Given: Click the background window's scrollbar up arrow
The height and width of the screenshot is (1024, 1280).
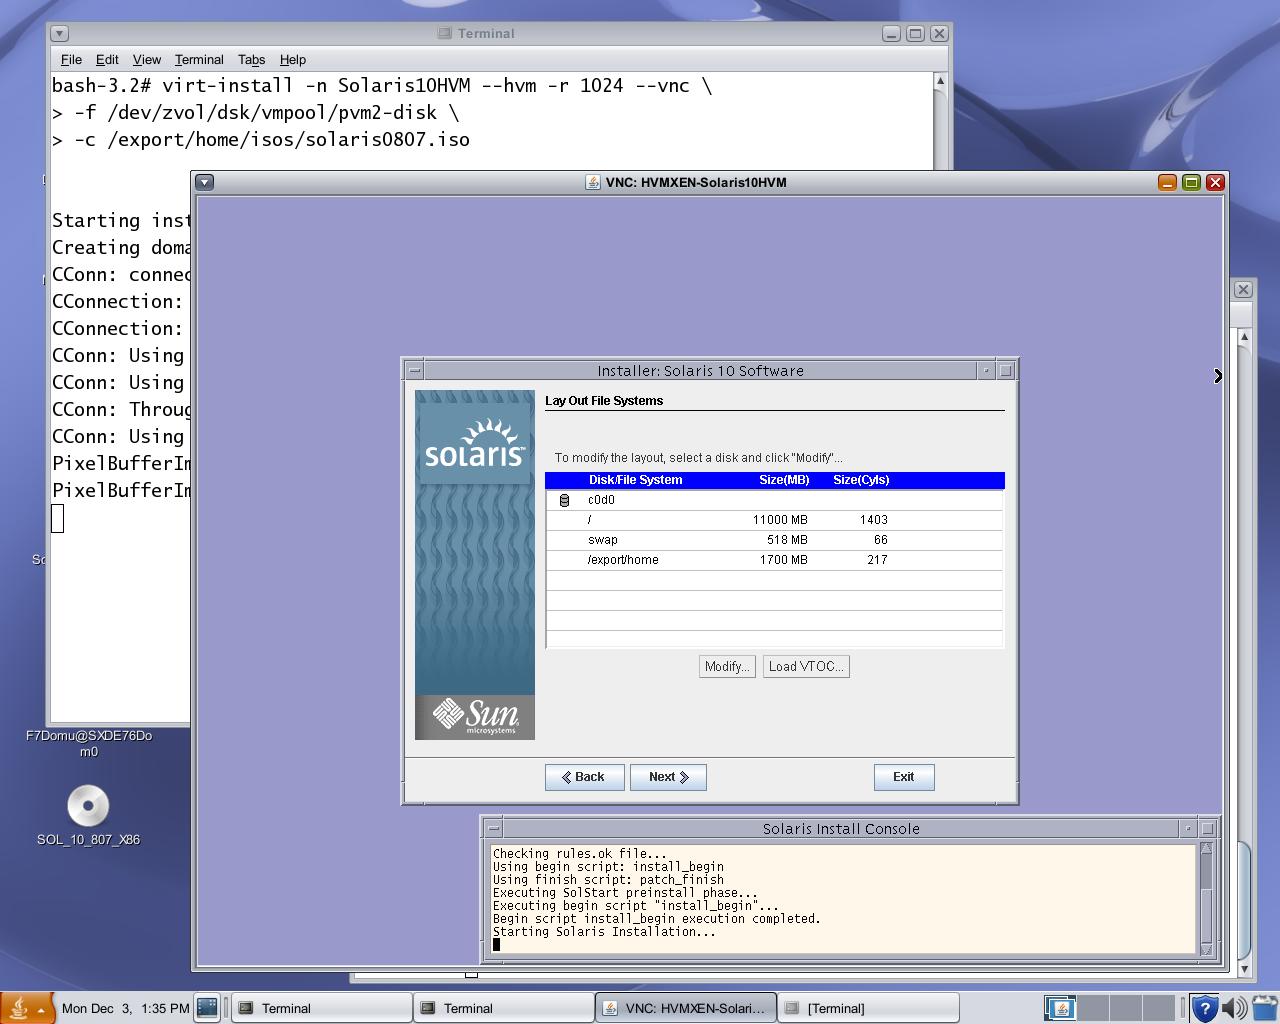Looking at the screenshot, I should 1244,337.
